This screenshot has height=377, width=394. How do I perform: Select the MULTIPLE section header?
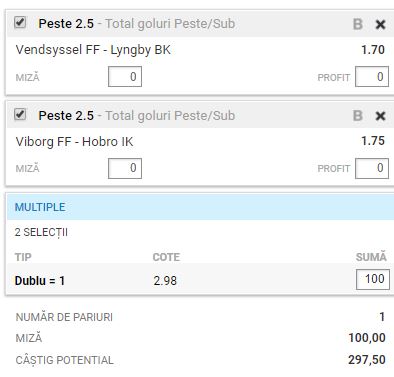(200, 207)
